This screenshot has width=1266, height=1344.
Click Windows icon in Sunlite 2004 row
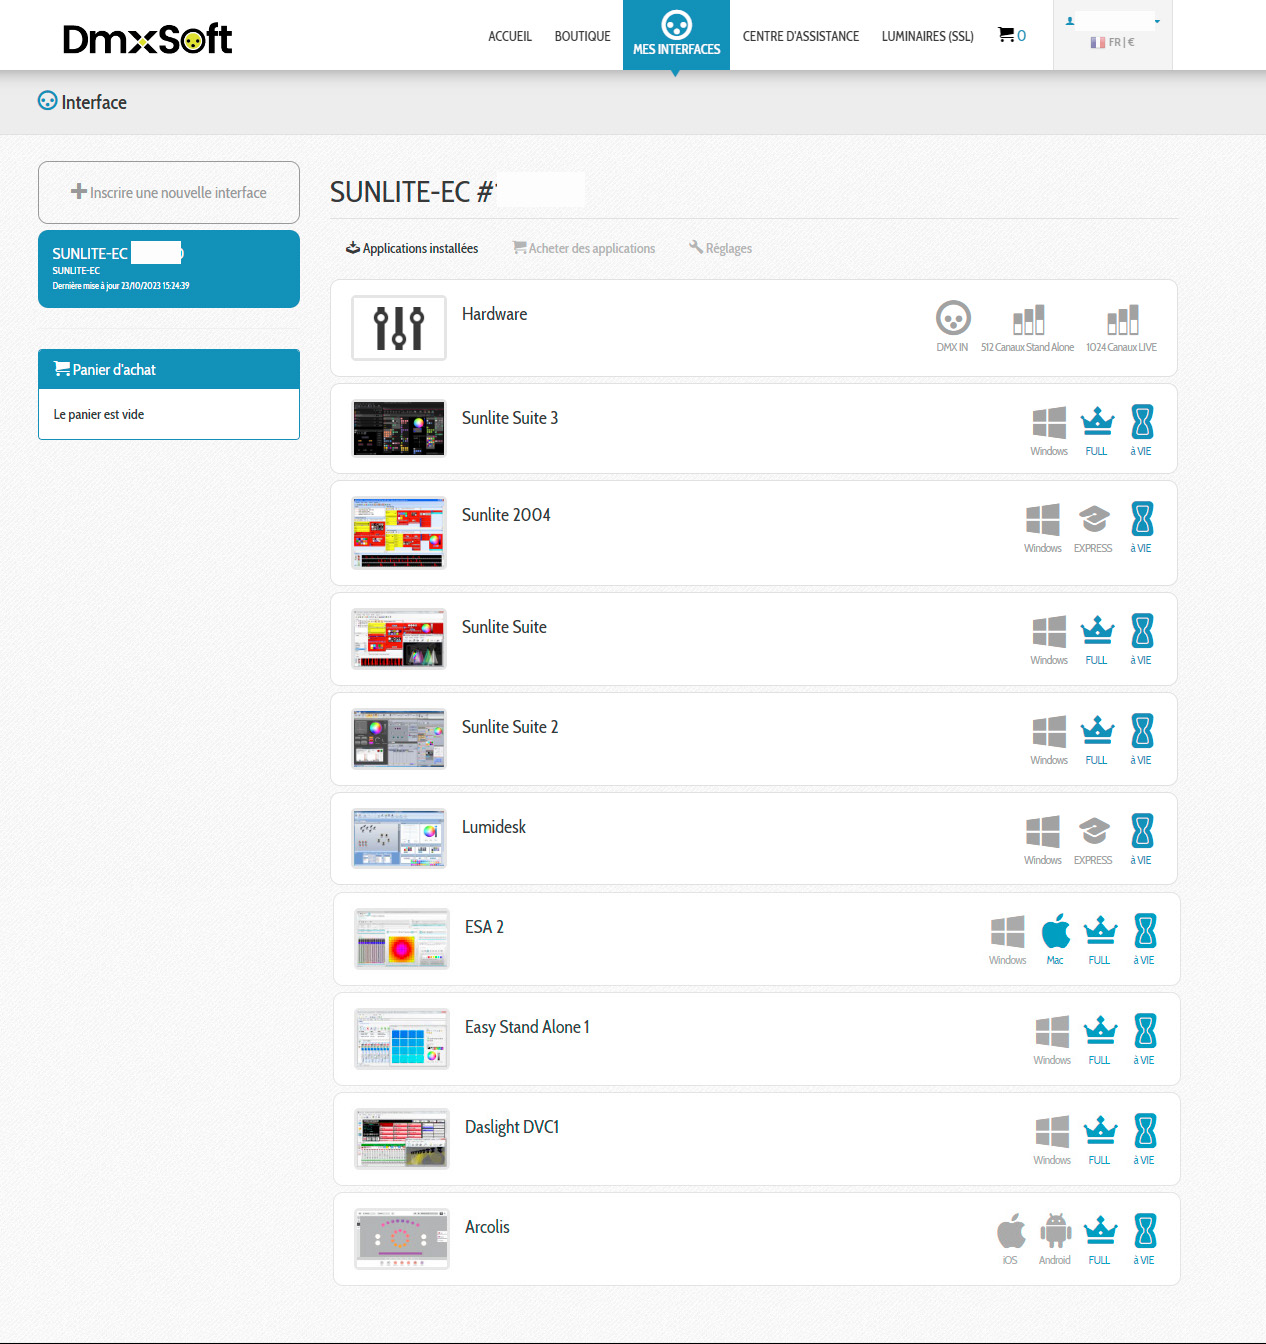[x=1043, y=519]
